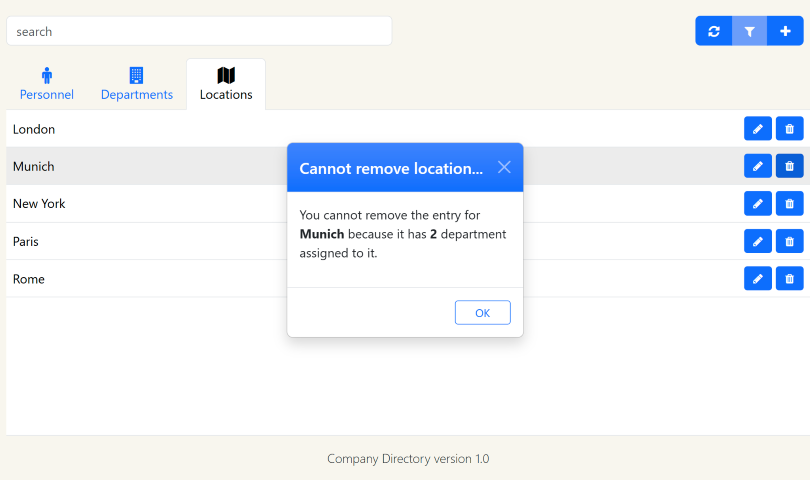Select the Rome row text

coord(29,279)
